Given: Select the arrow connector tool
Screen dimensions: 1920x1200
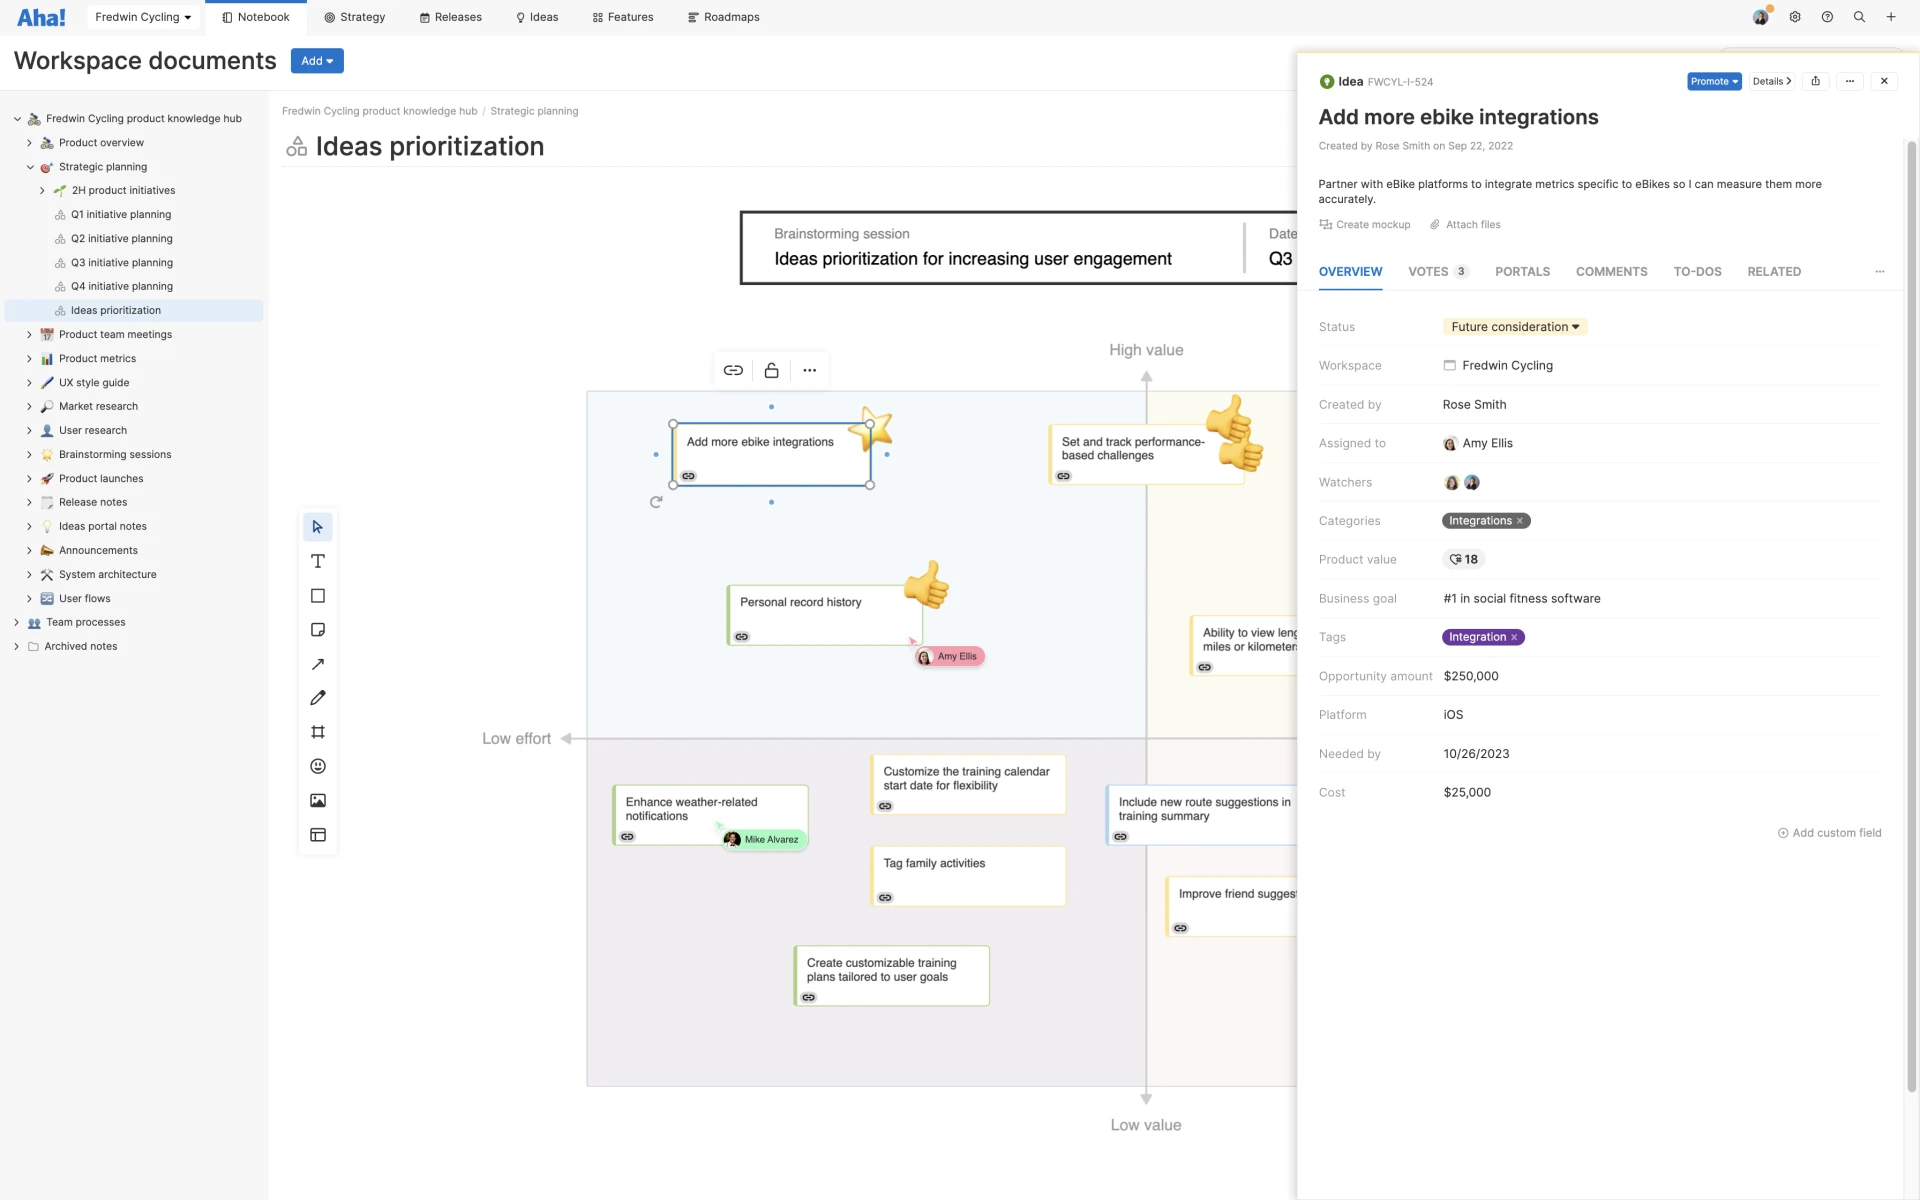Looking at the screenshot, I should point(318,664).
